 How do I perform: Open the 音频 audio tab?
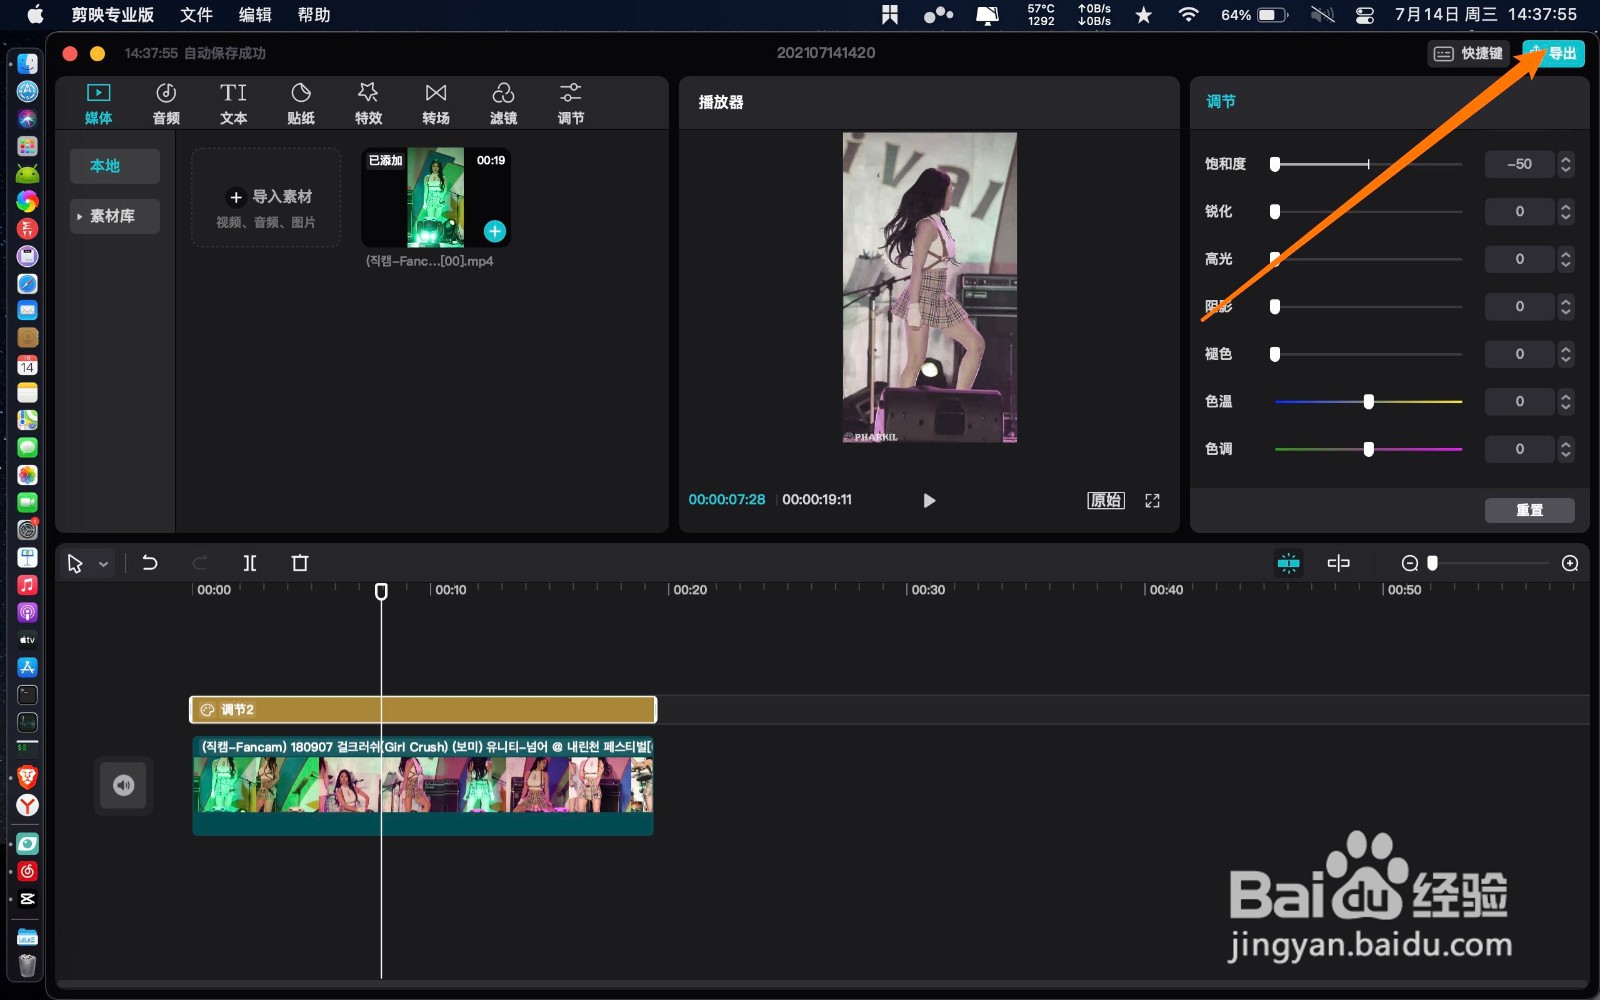(x=166, y=104)
